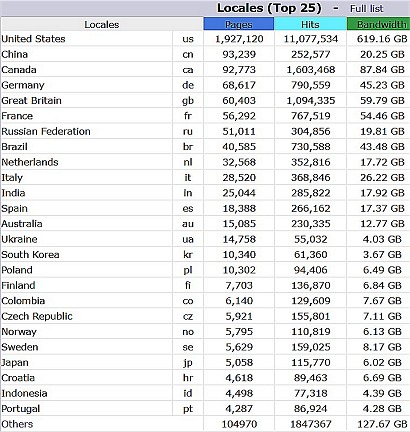Select the United States row name

33,39
